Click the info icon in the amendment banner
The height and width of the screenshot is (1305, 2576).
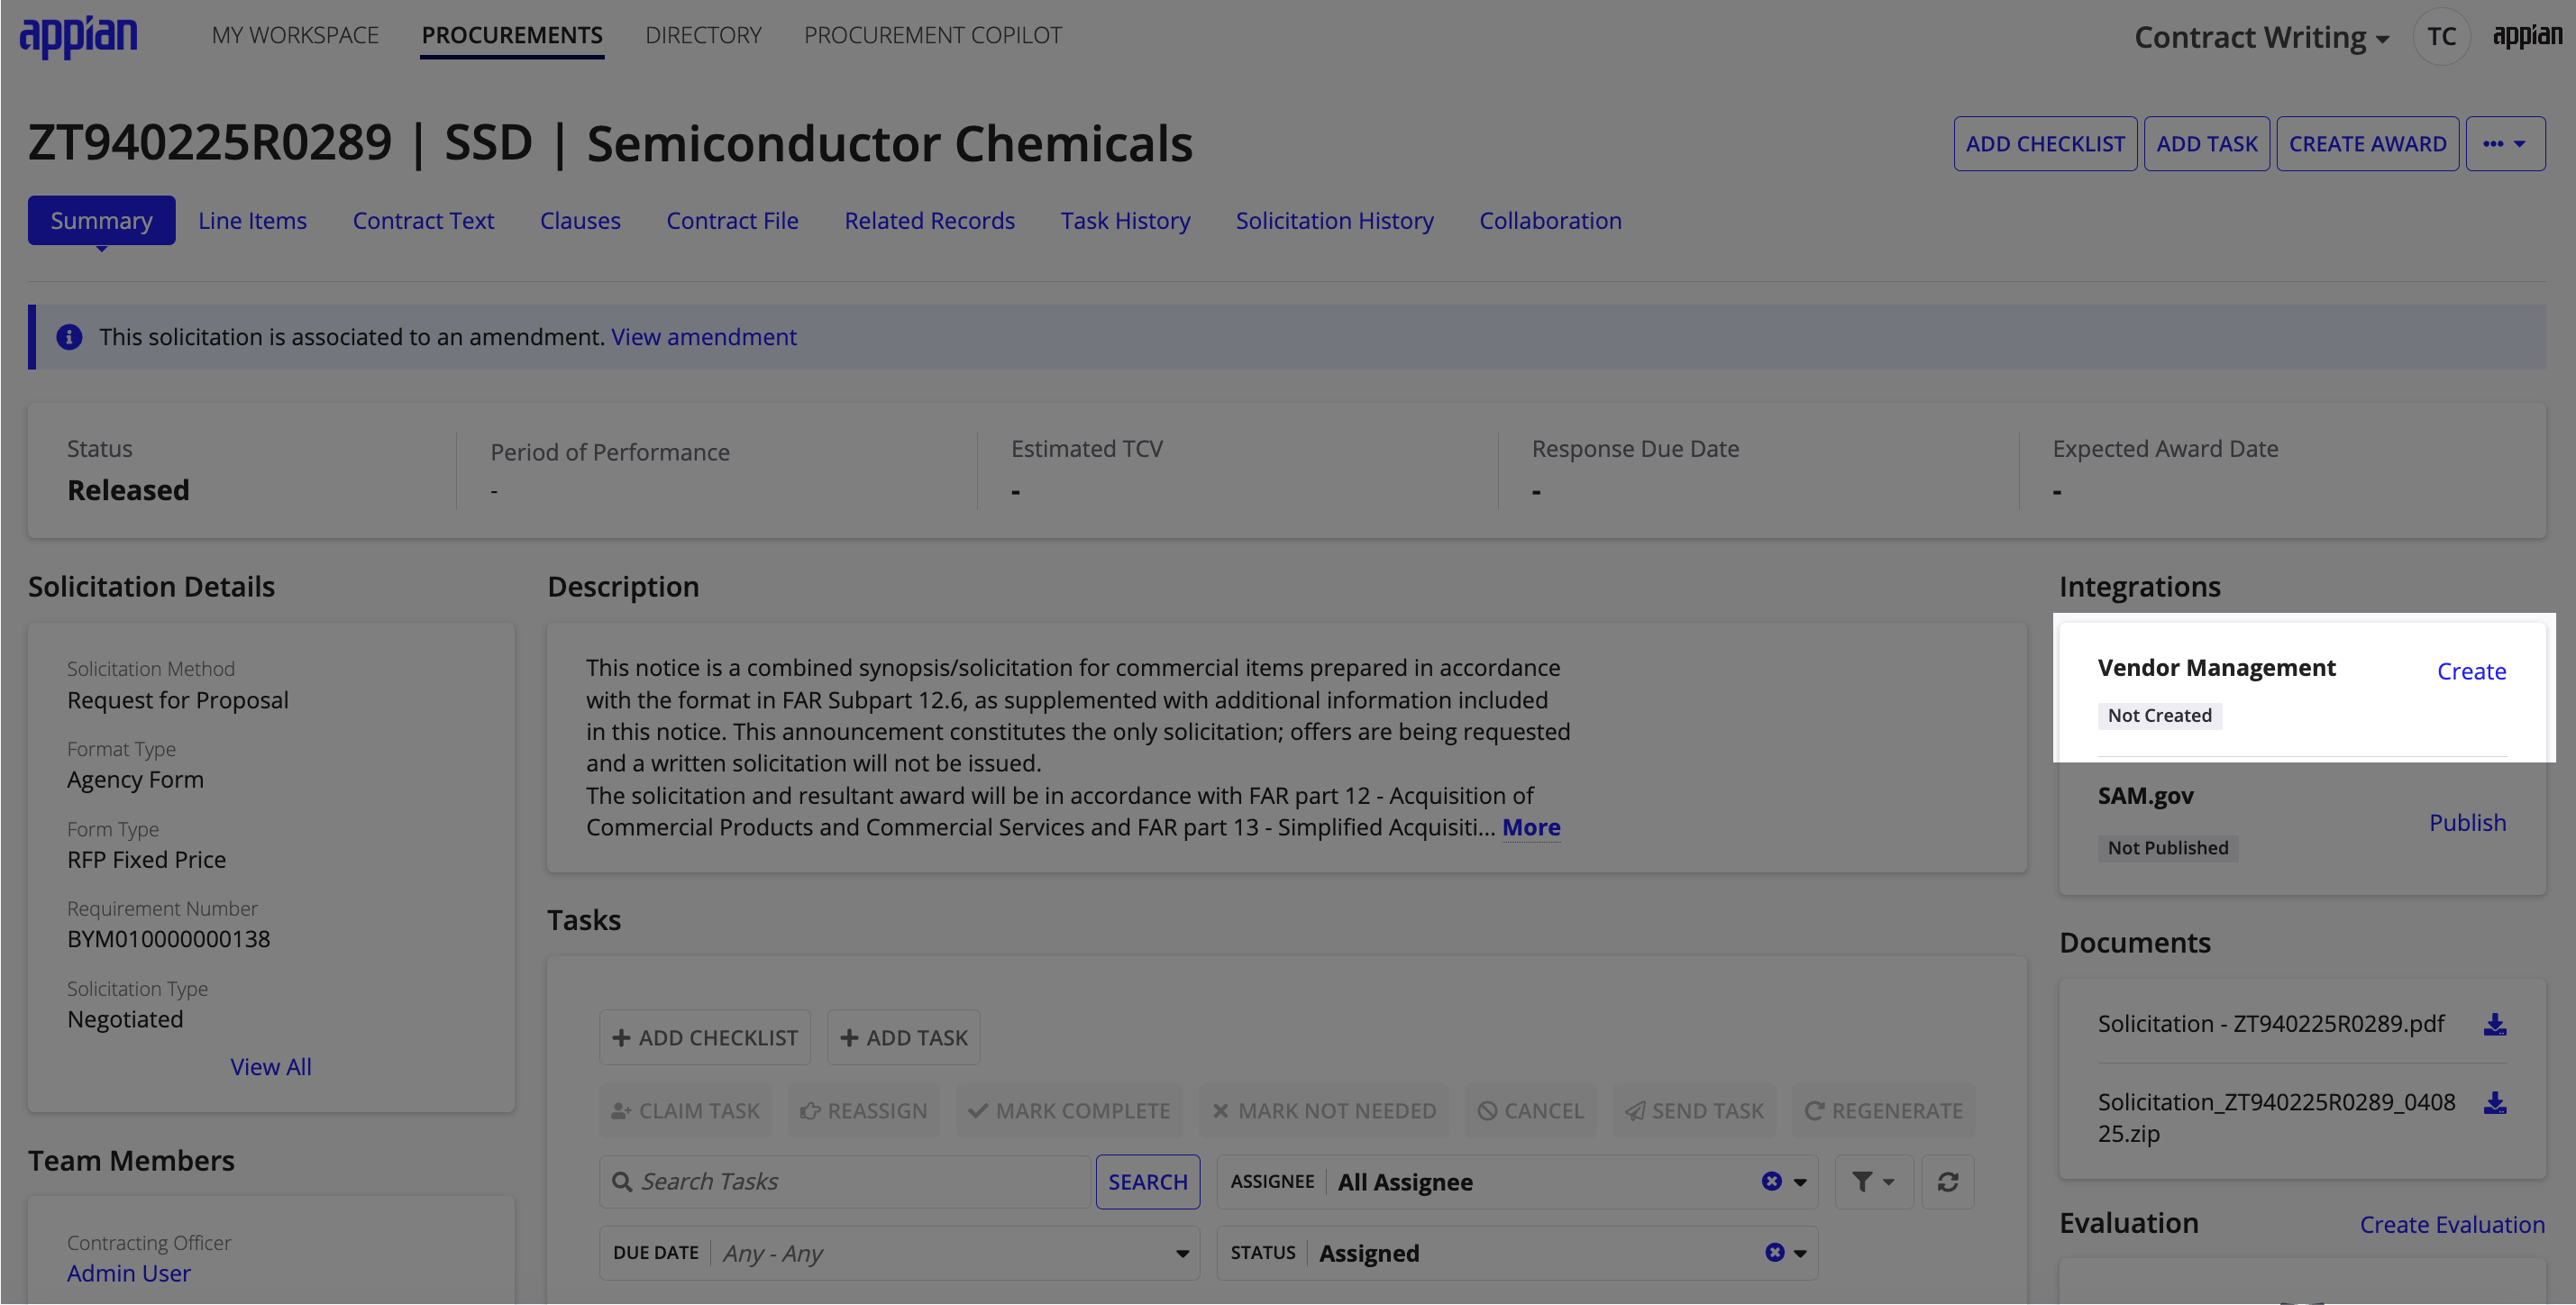tap(69, 337)
